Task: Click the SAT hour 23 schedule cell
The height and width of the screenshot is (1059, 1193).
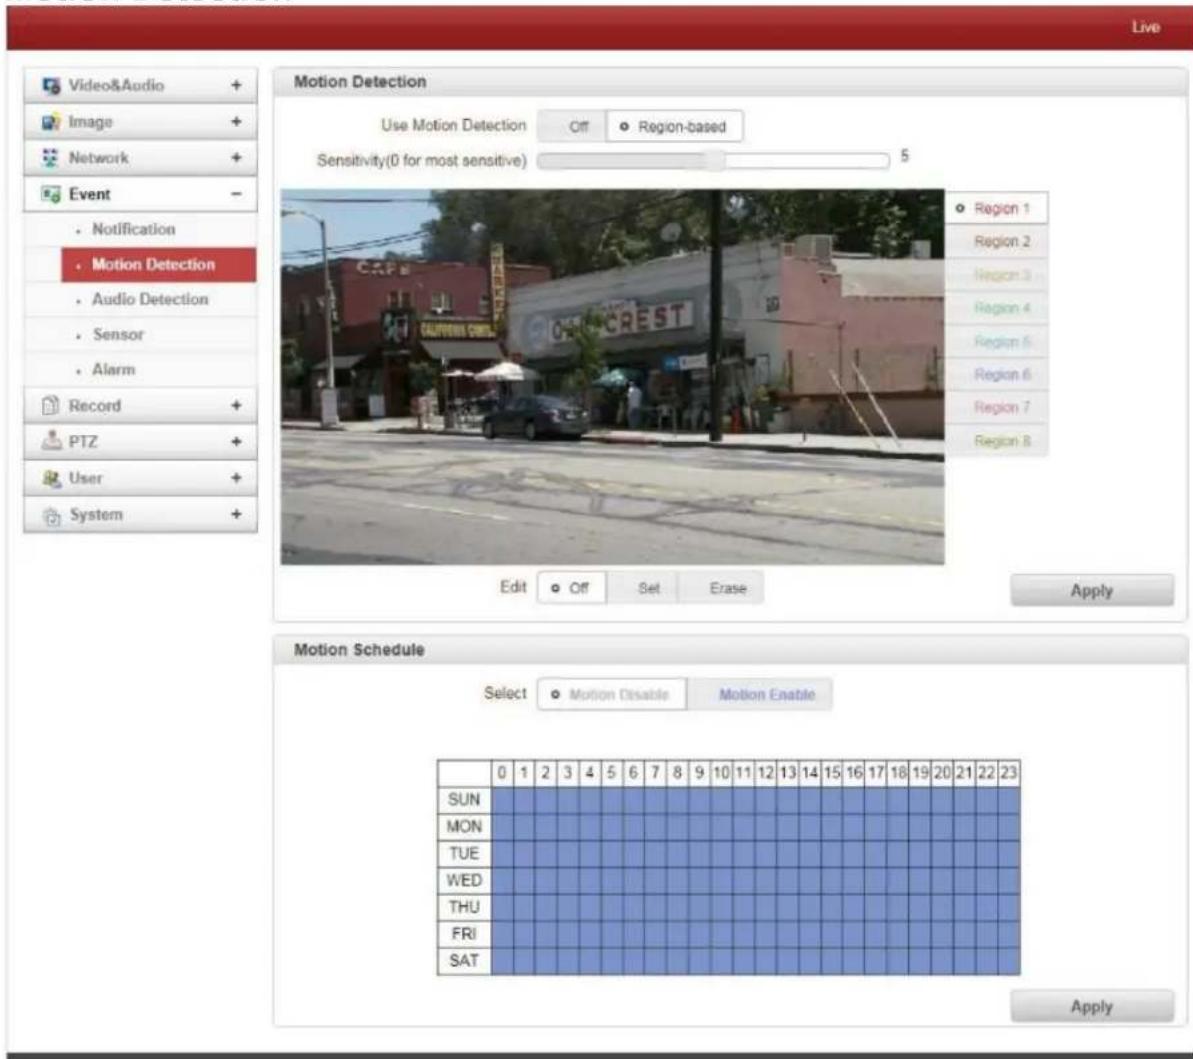Action: (1009, 961)
